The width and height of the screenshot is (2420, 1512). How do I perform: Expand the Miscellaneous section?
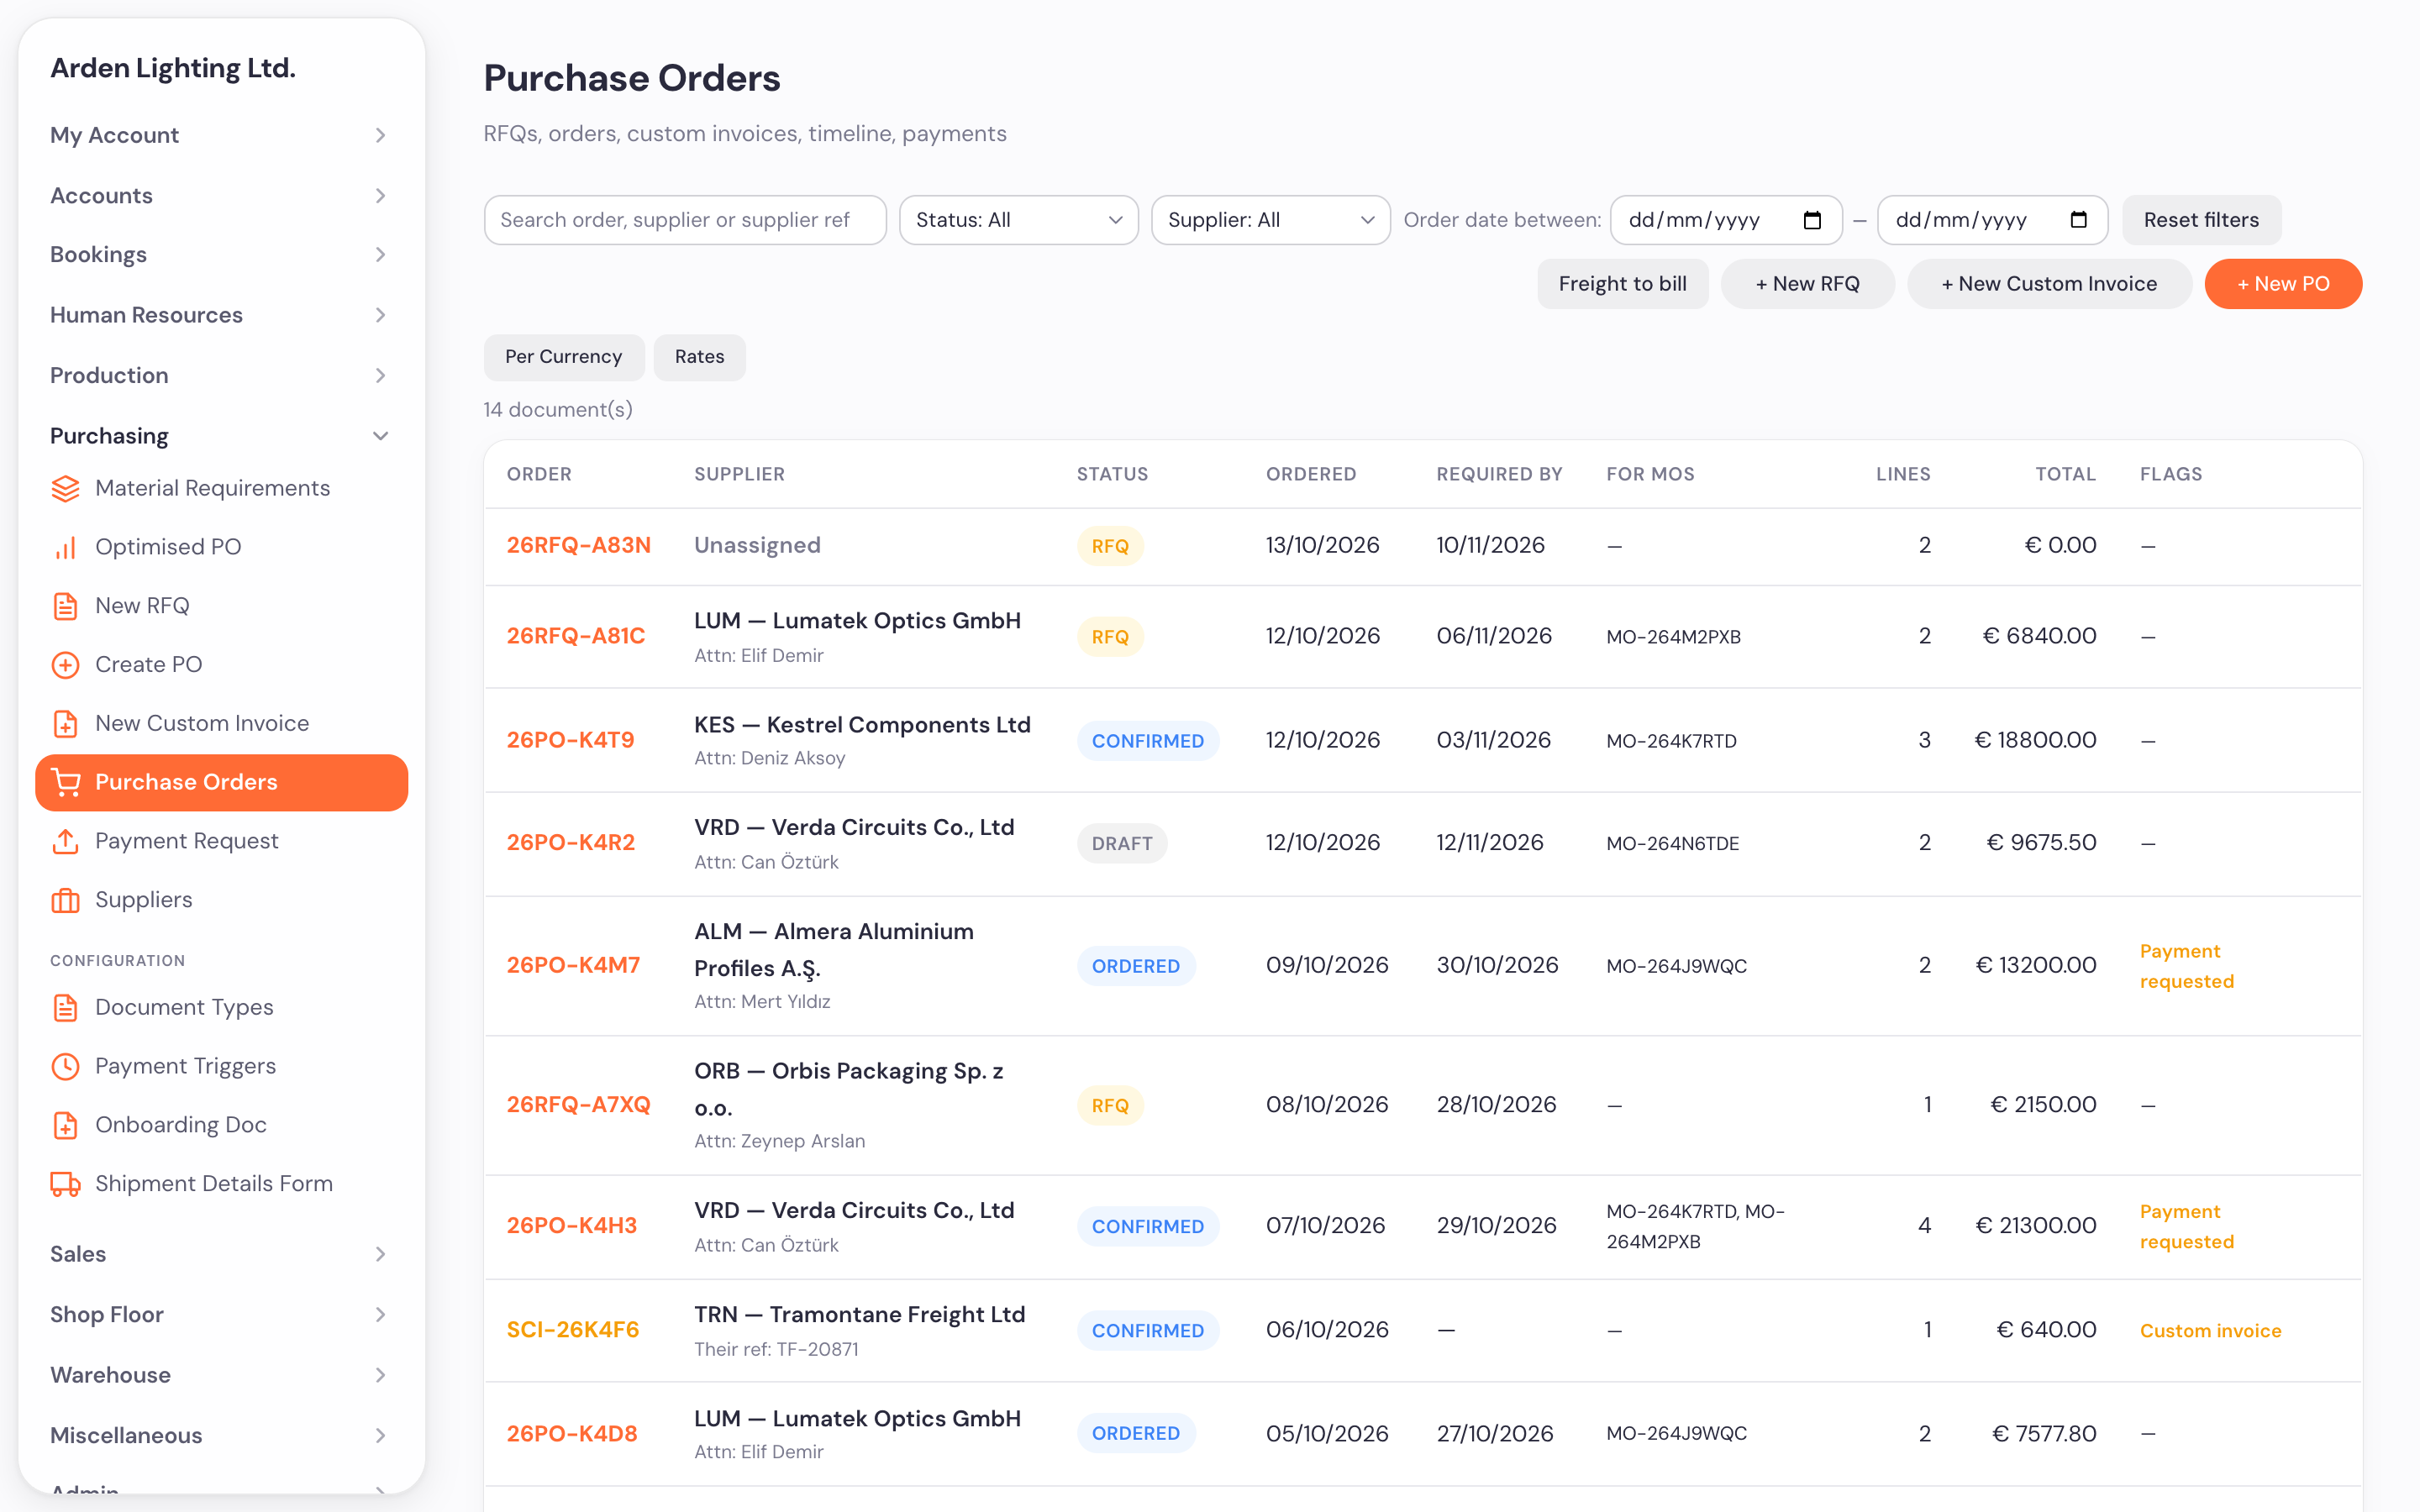tap(219, 1435)
